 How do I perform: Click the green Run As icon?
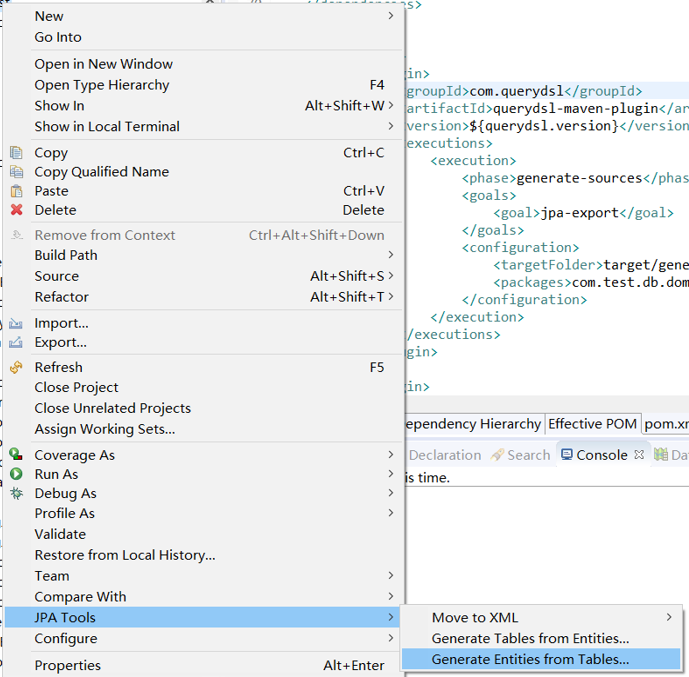tap(16, 474)
